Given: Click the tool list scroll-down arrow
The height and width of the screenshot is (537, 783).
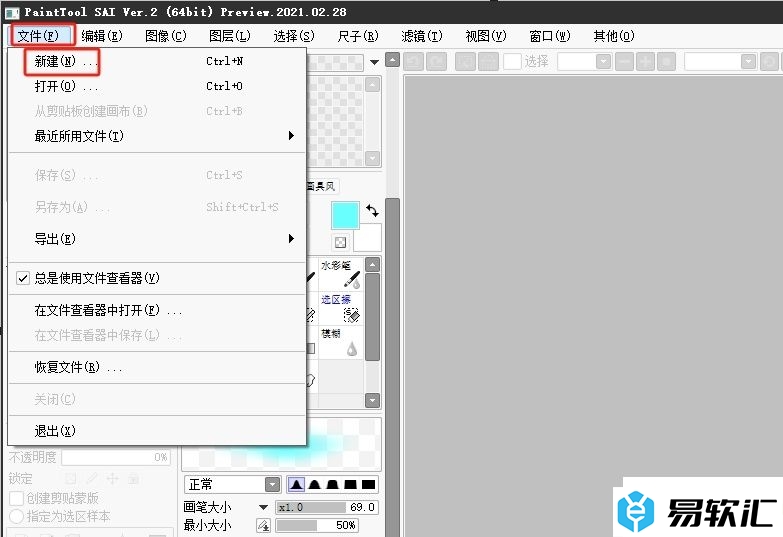Looking at the screenshot, I should (x=373, y=400).
